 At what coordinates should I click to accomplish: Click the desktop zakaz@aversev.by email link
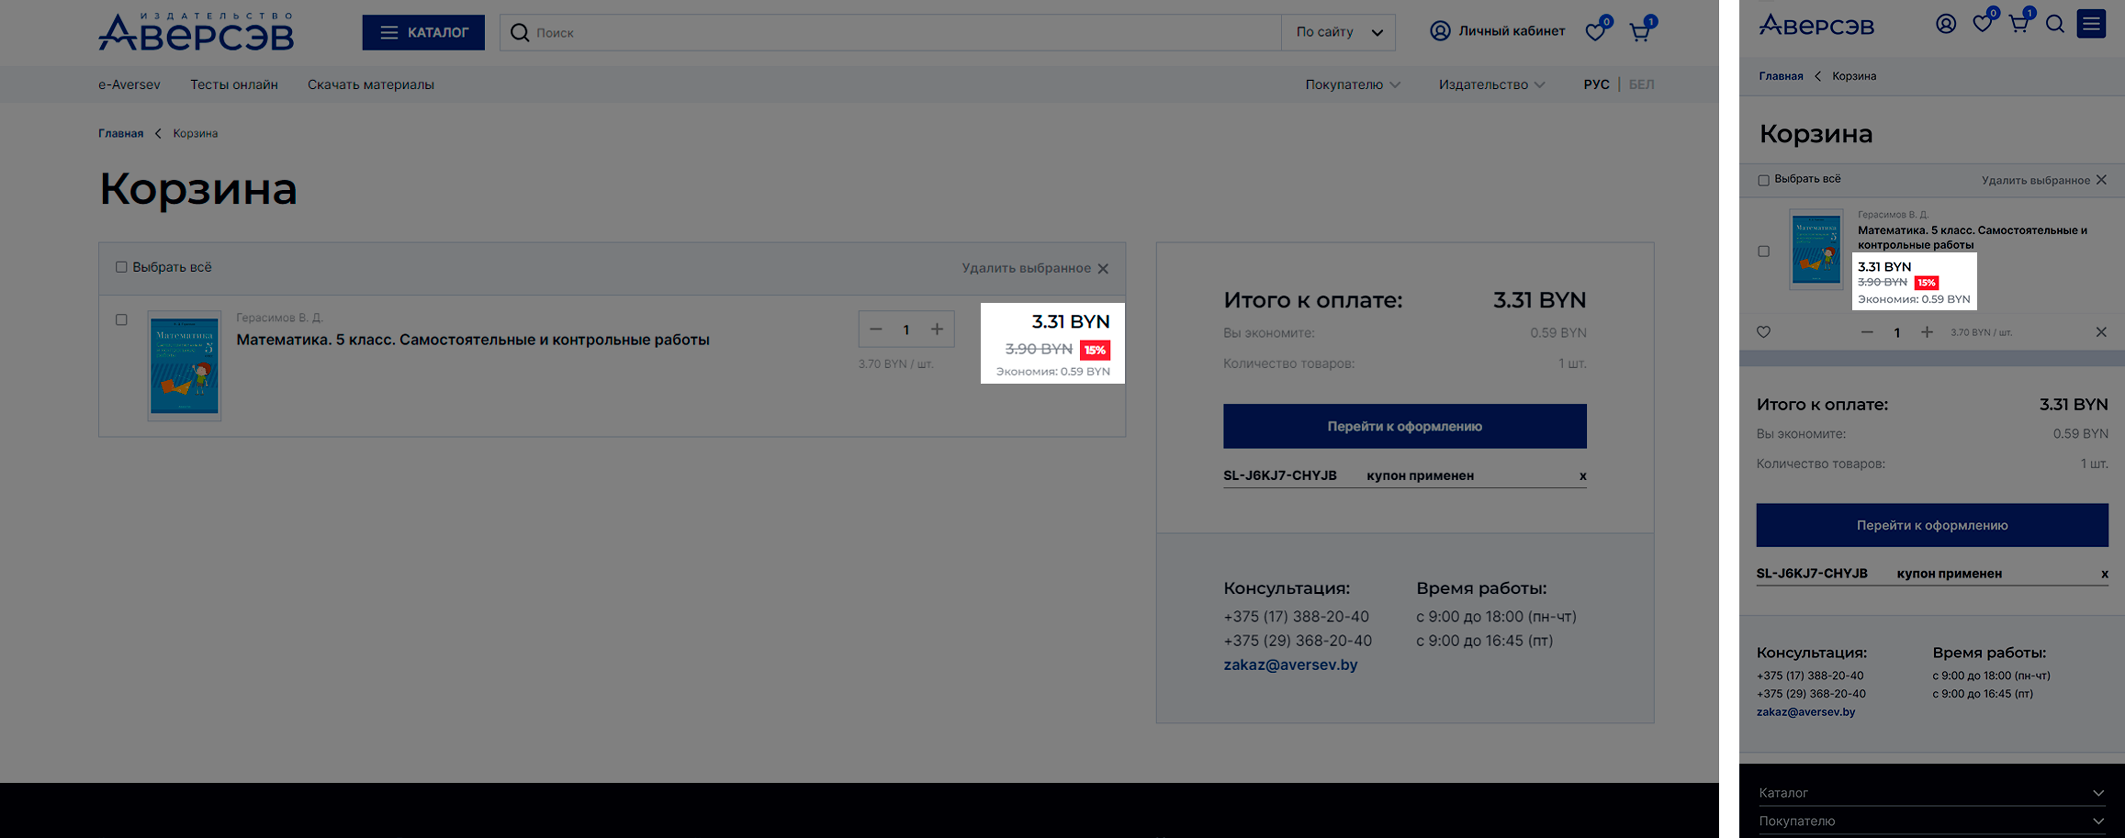pyautogui.click(x=1290, y=665)
